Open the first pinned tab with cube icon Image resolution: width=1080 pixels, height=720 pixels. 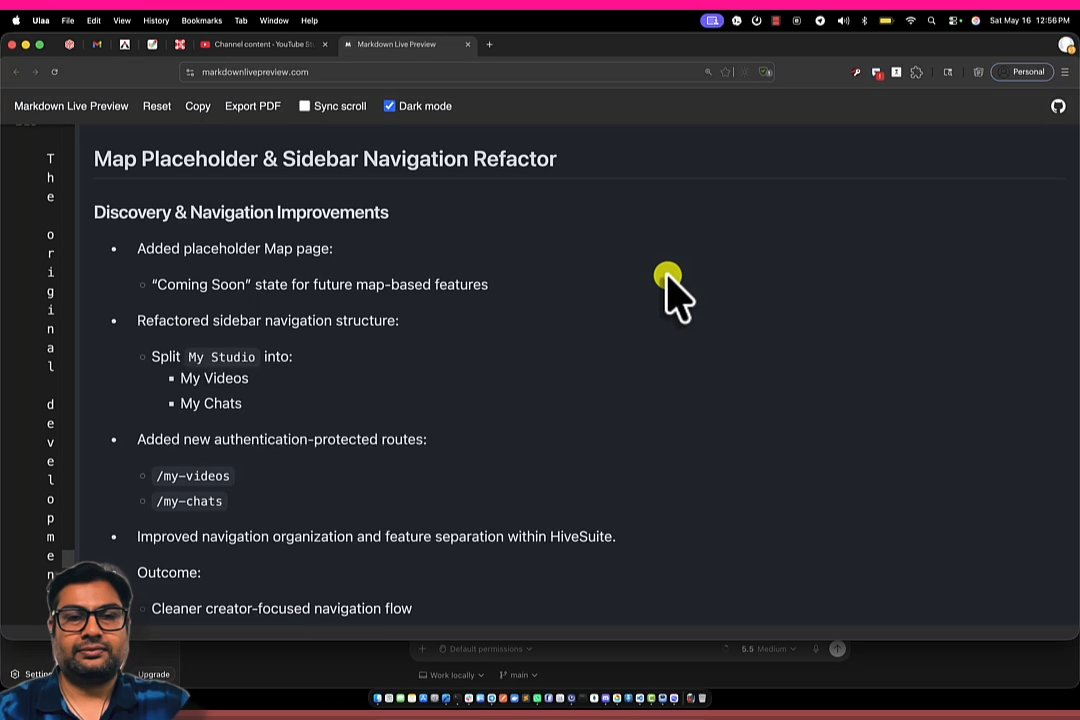tap(70, 44)
